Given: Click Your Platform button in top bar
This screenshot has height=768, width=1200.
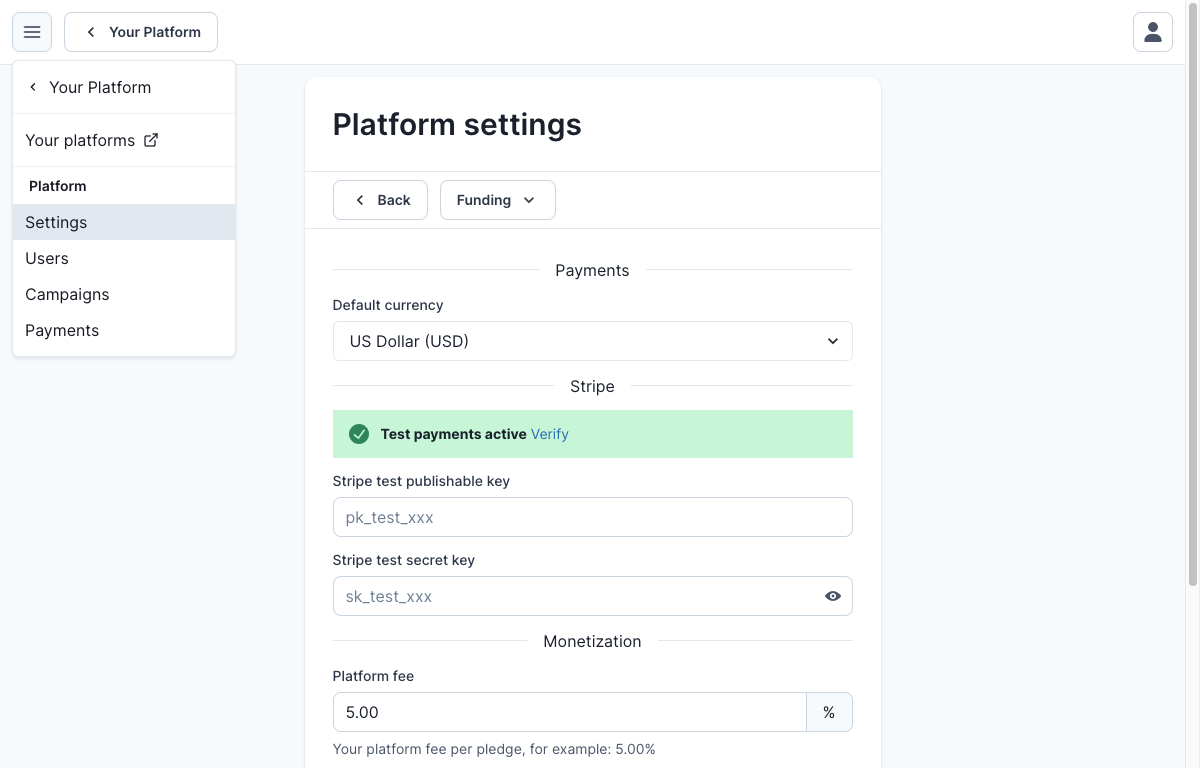Looking at the screenshot, I should [x=141, y=32].
